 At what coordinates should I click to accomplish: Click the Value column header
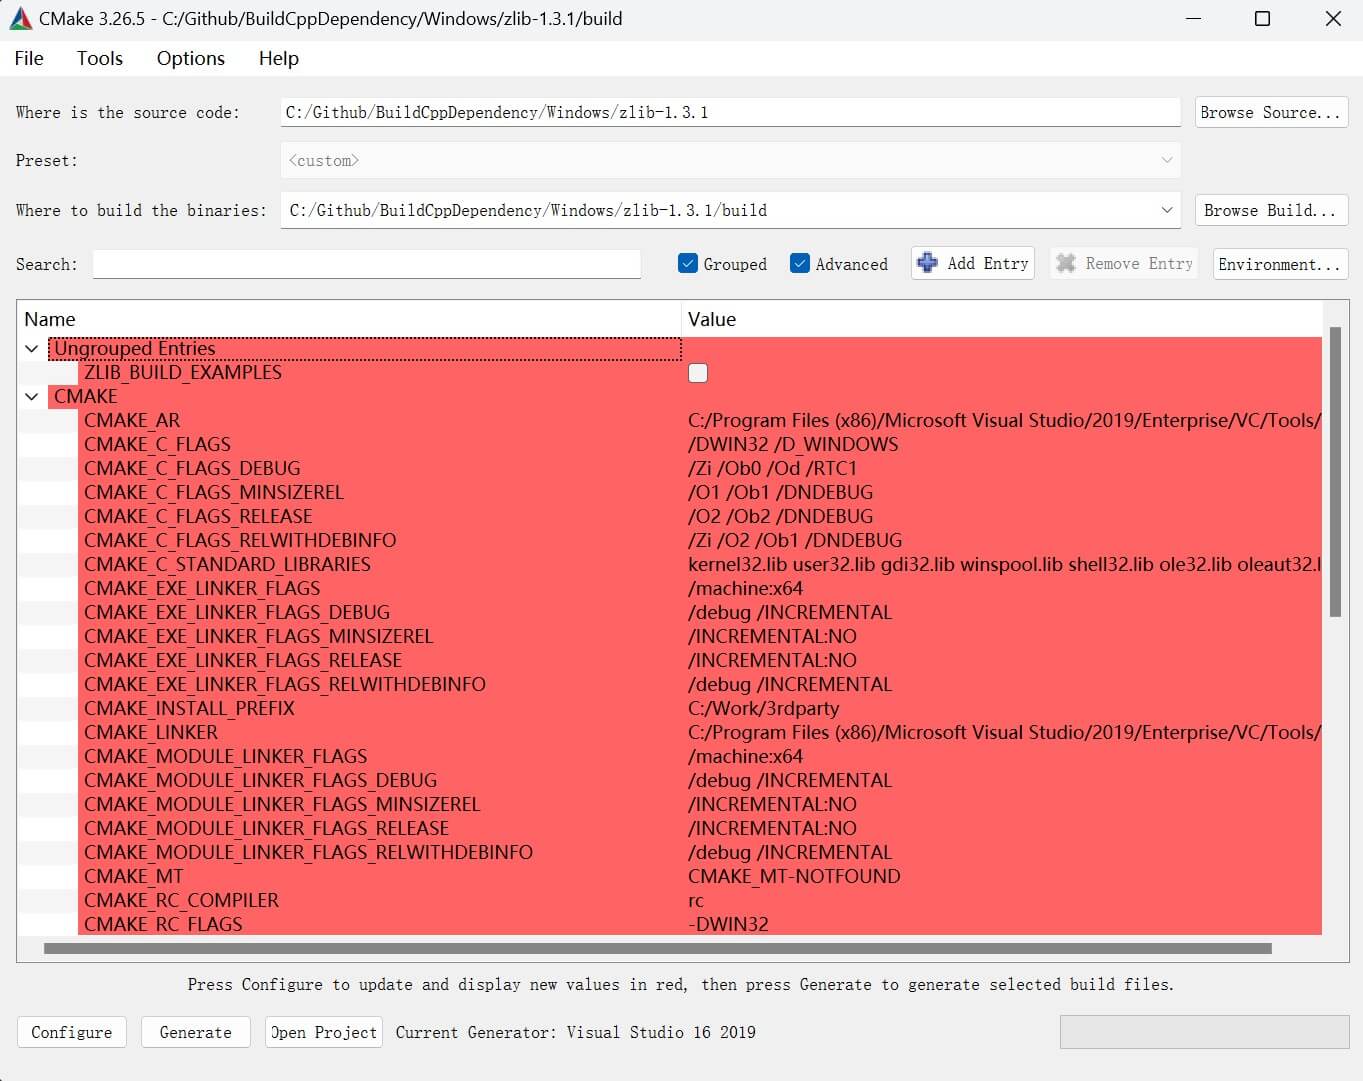(1002, 319)
